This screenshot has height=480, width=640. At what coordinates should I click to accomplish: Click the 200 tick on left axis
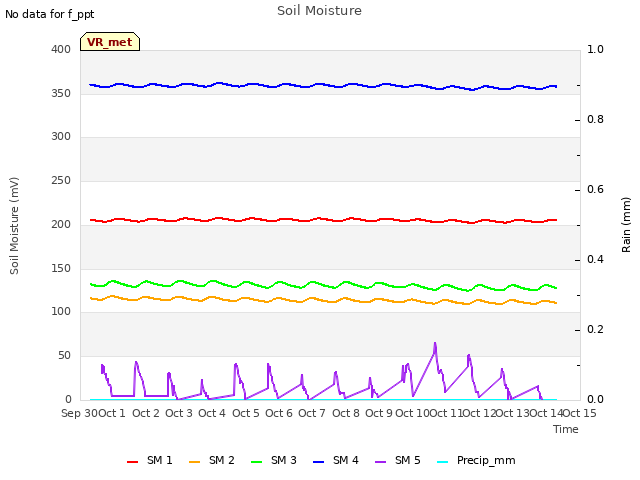61,224
